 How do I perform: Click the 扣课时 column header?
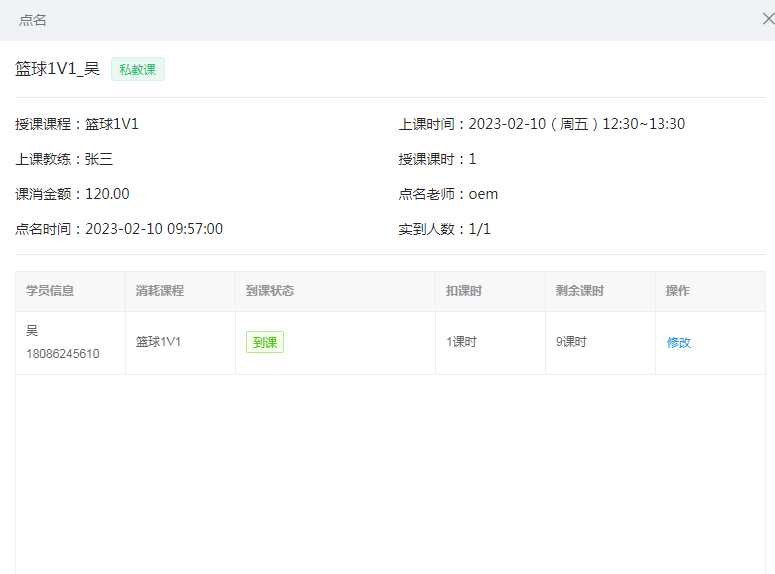(x=464, y=291)
